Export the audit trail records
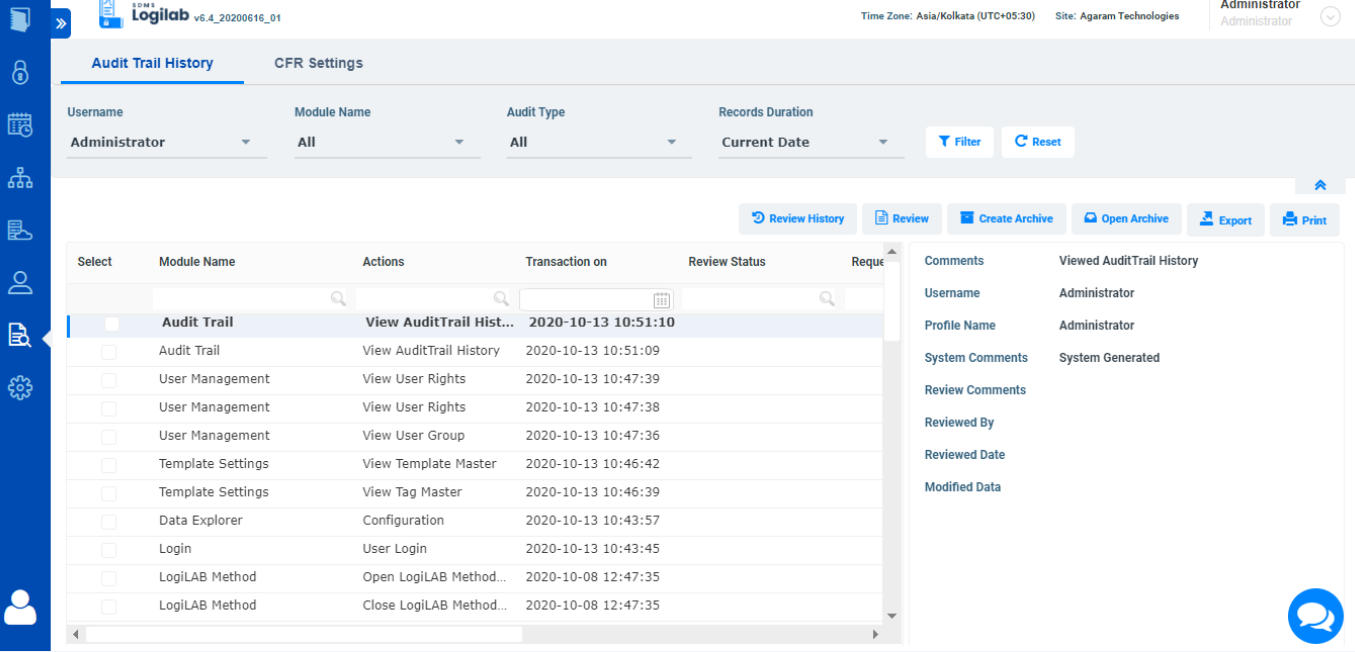Viewport: 1355px width, 652px height. click(x=1225, y=218)
